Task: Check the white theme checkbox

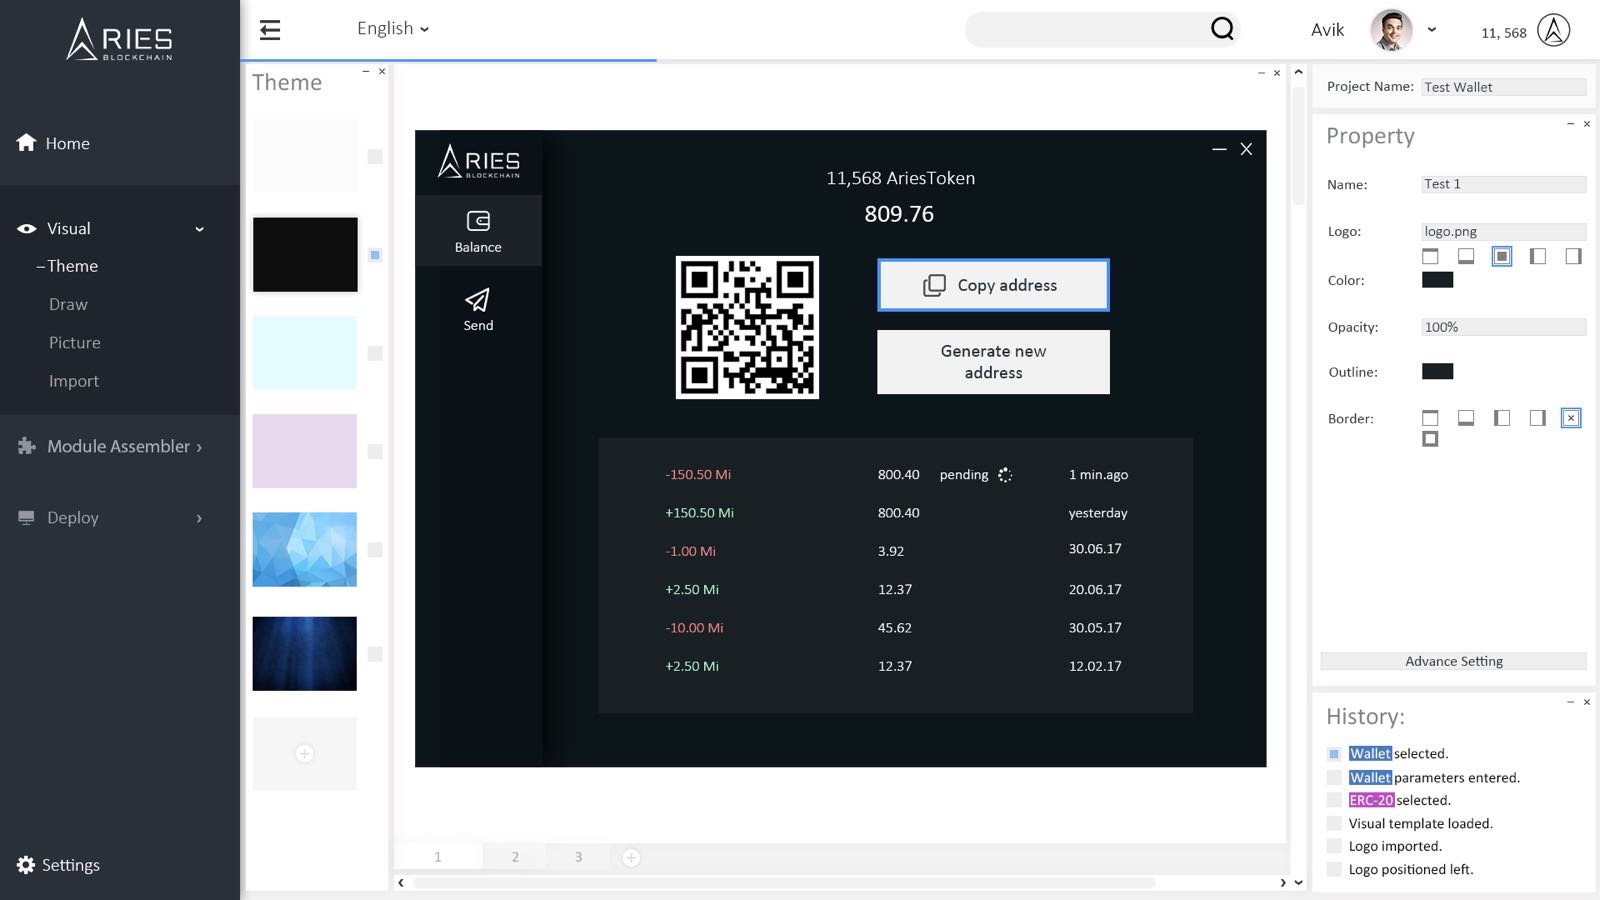Action: click(x=375, y=156)
